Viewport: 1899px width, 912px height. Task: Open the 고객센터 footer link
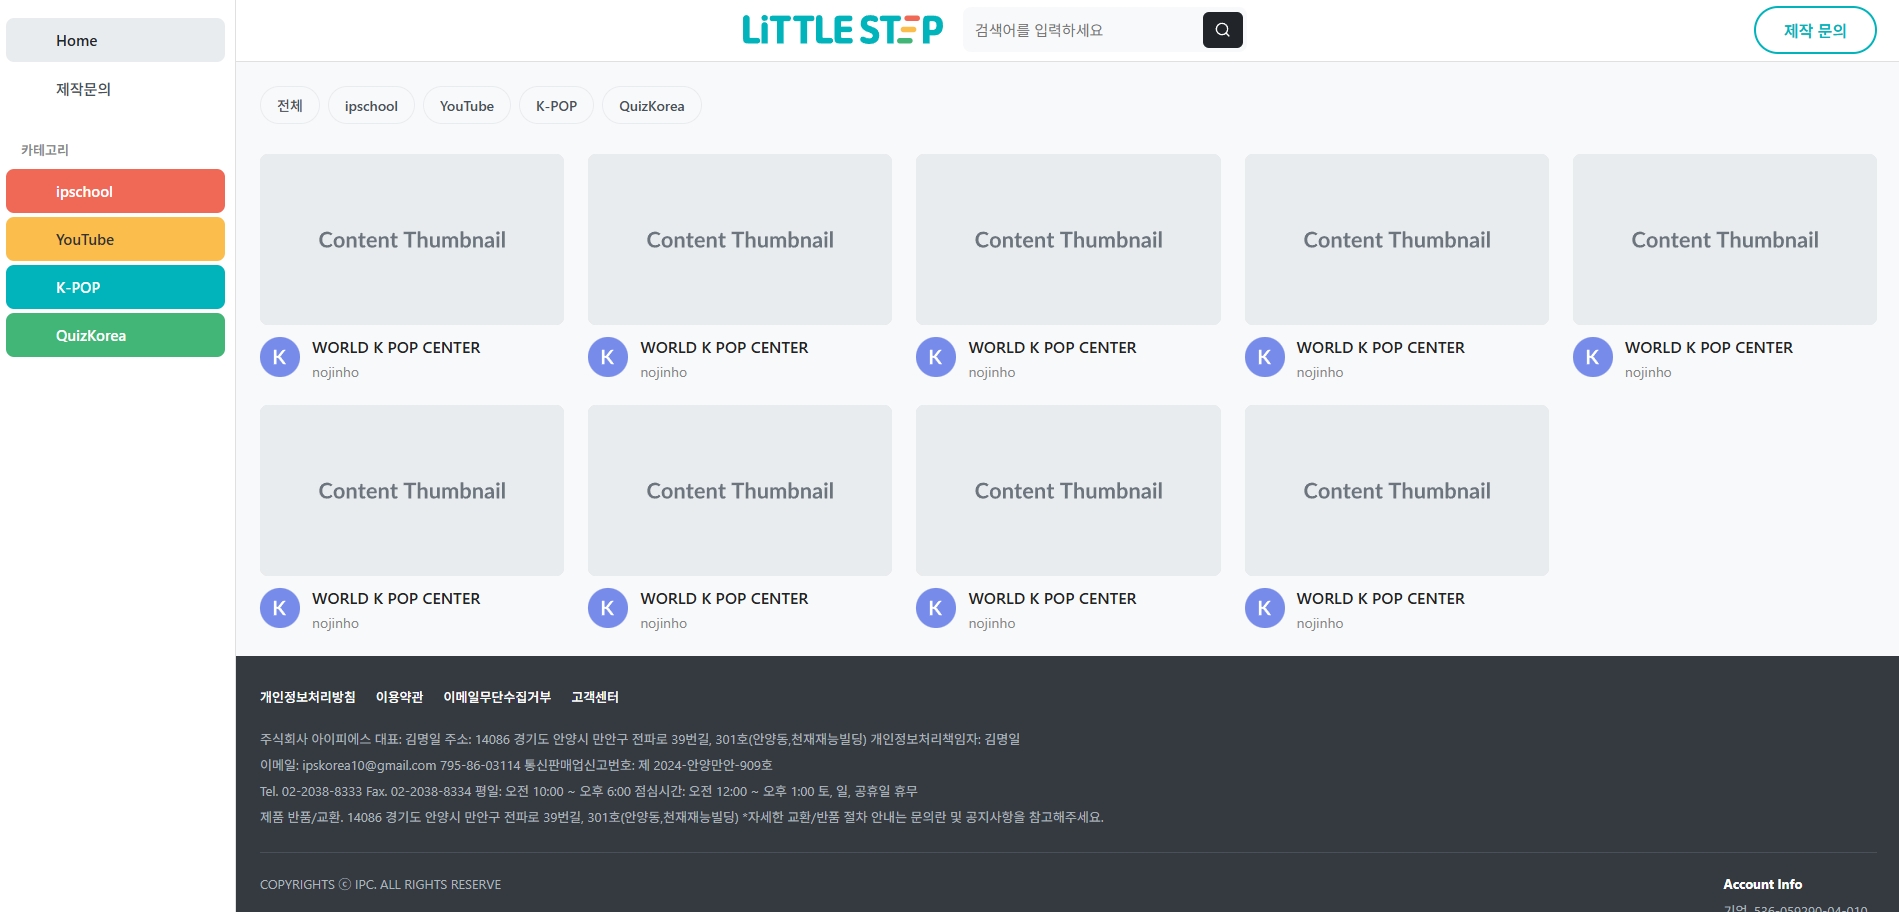click(595, 697)
